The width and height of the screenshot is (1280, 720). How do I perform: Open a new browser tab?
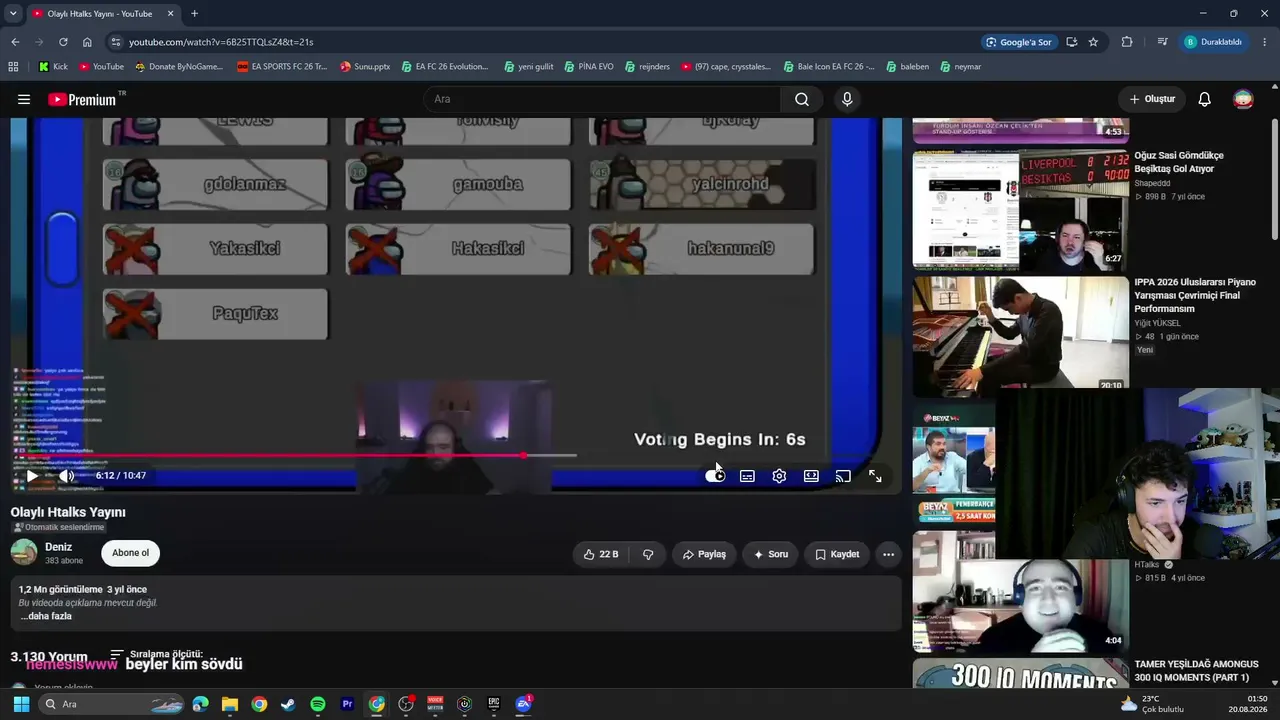point(194,14)
